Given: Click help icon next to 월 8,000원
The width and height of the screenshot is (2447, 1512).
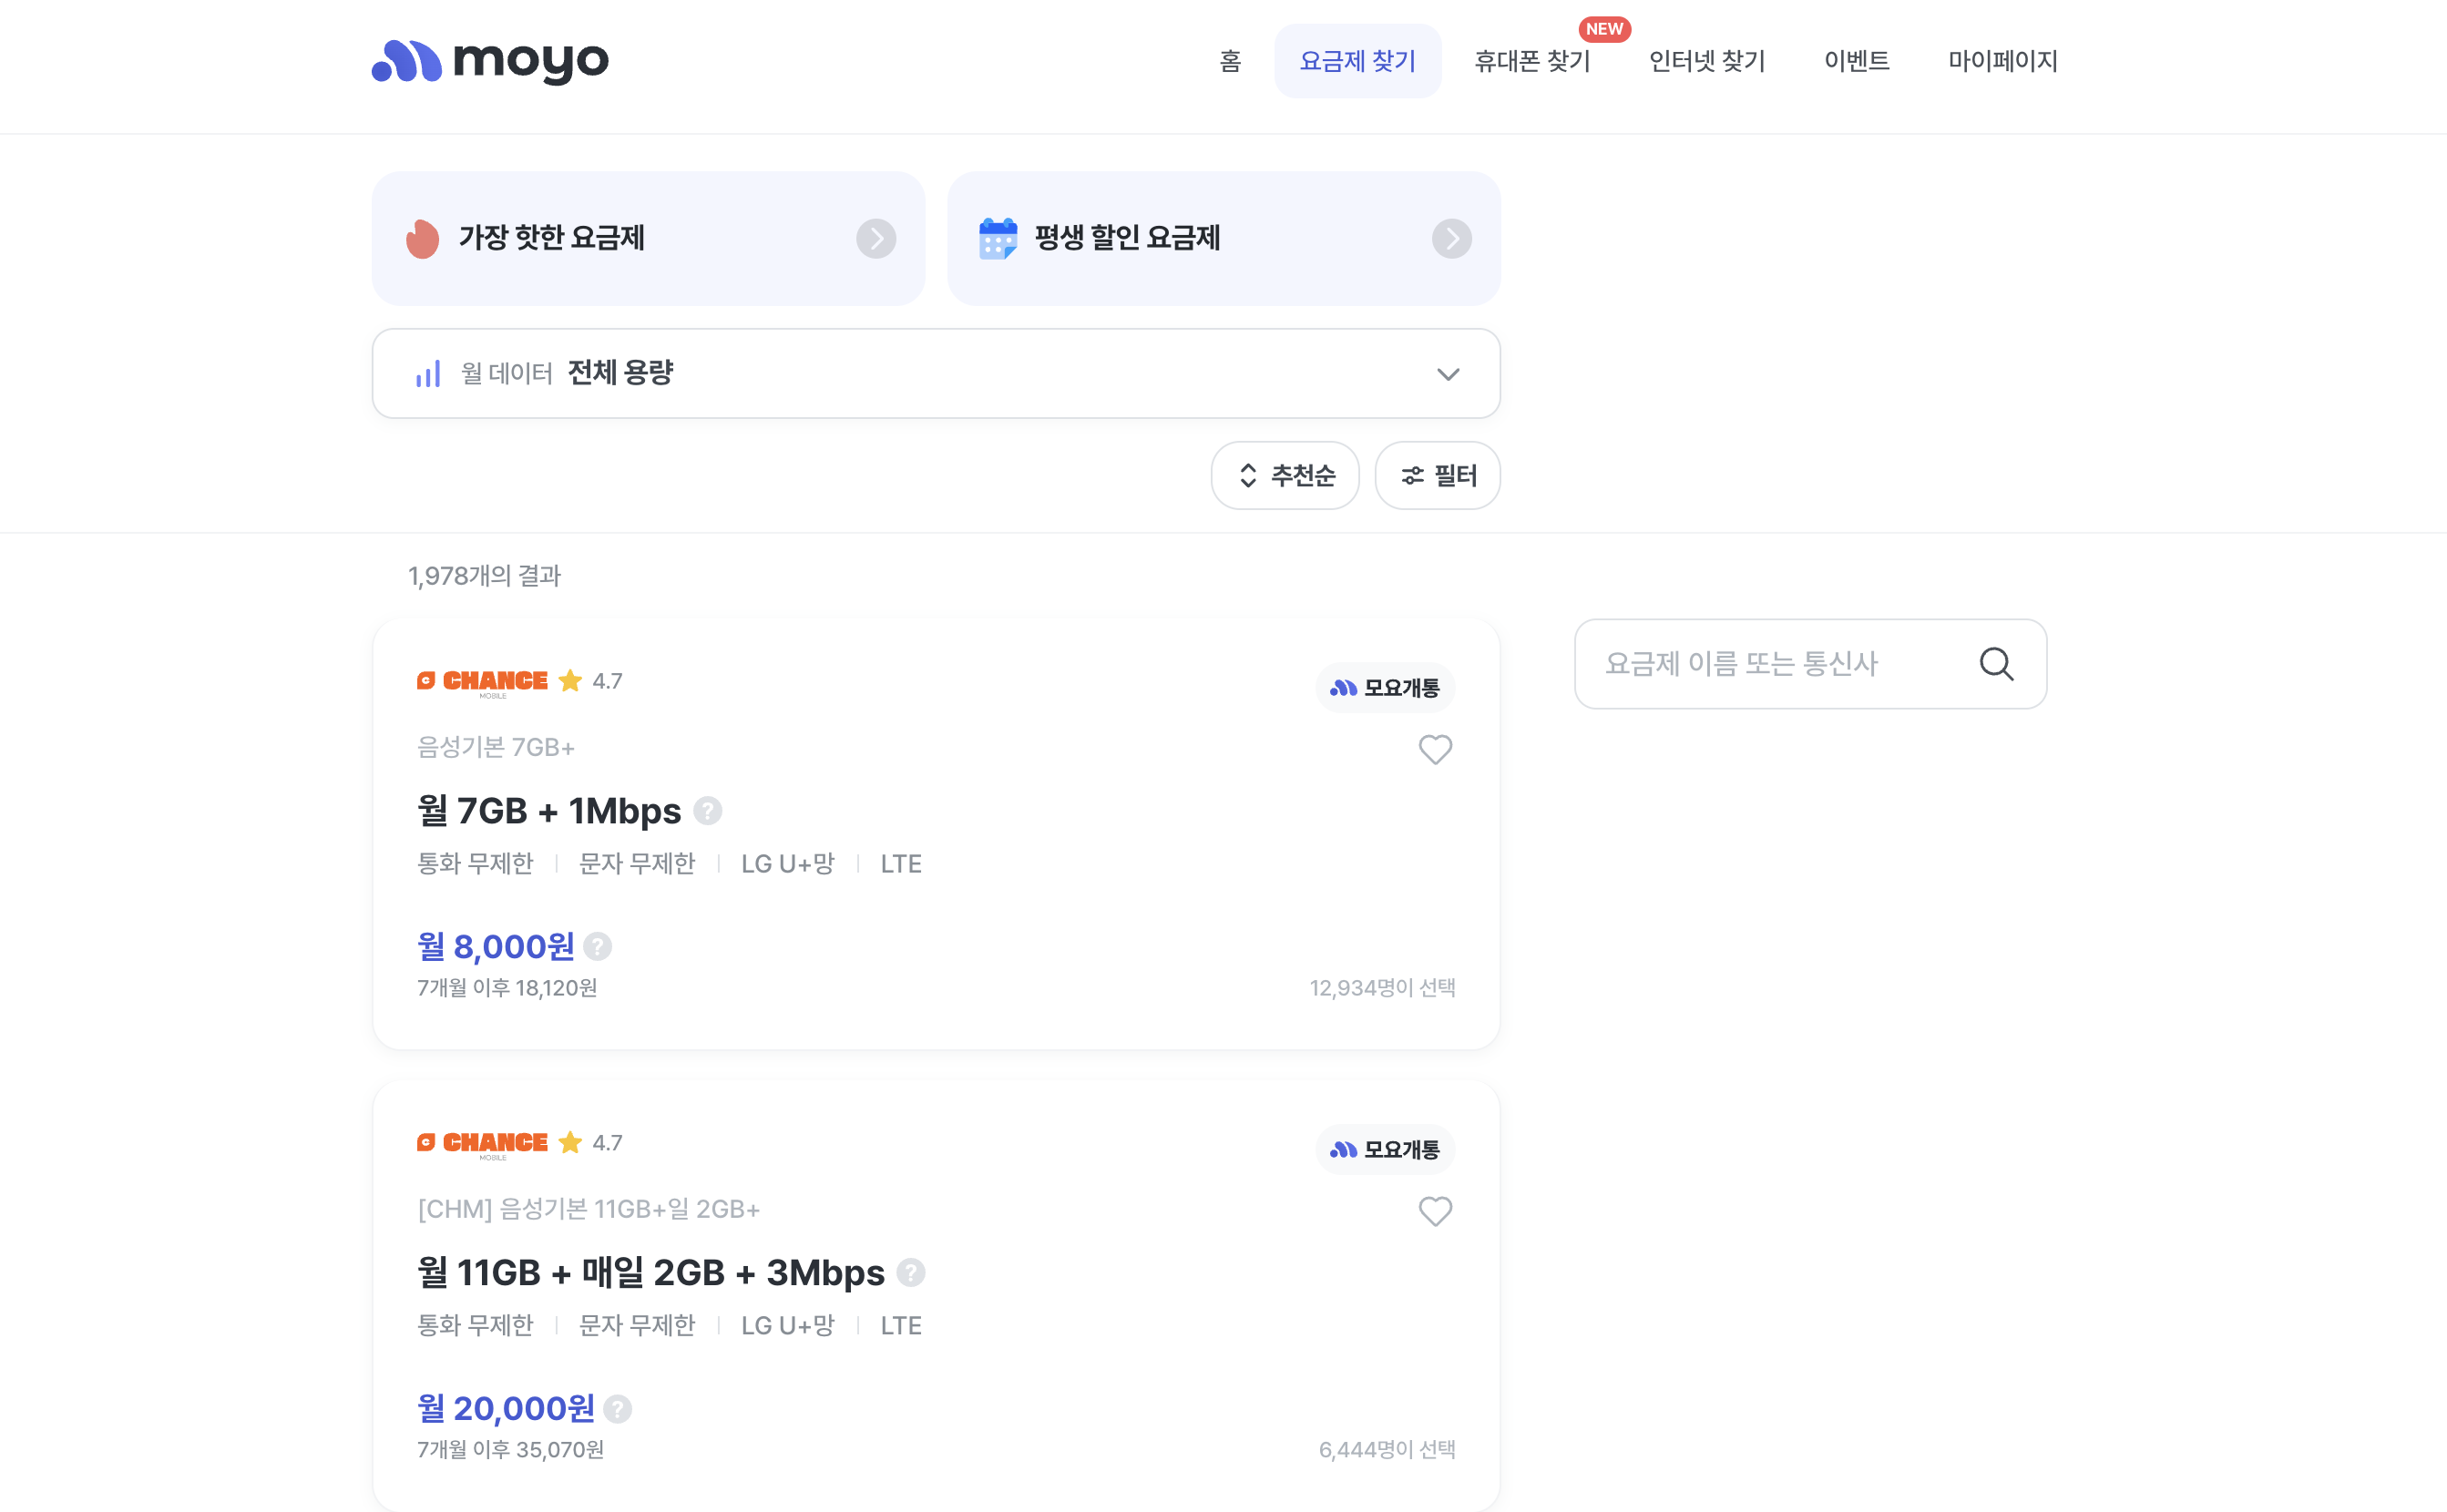Looking at the screenshot, I should [x=598, y=946].
